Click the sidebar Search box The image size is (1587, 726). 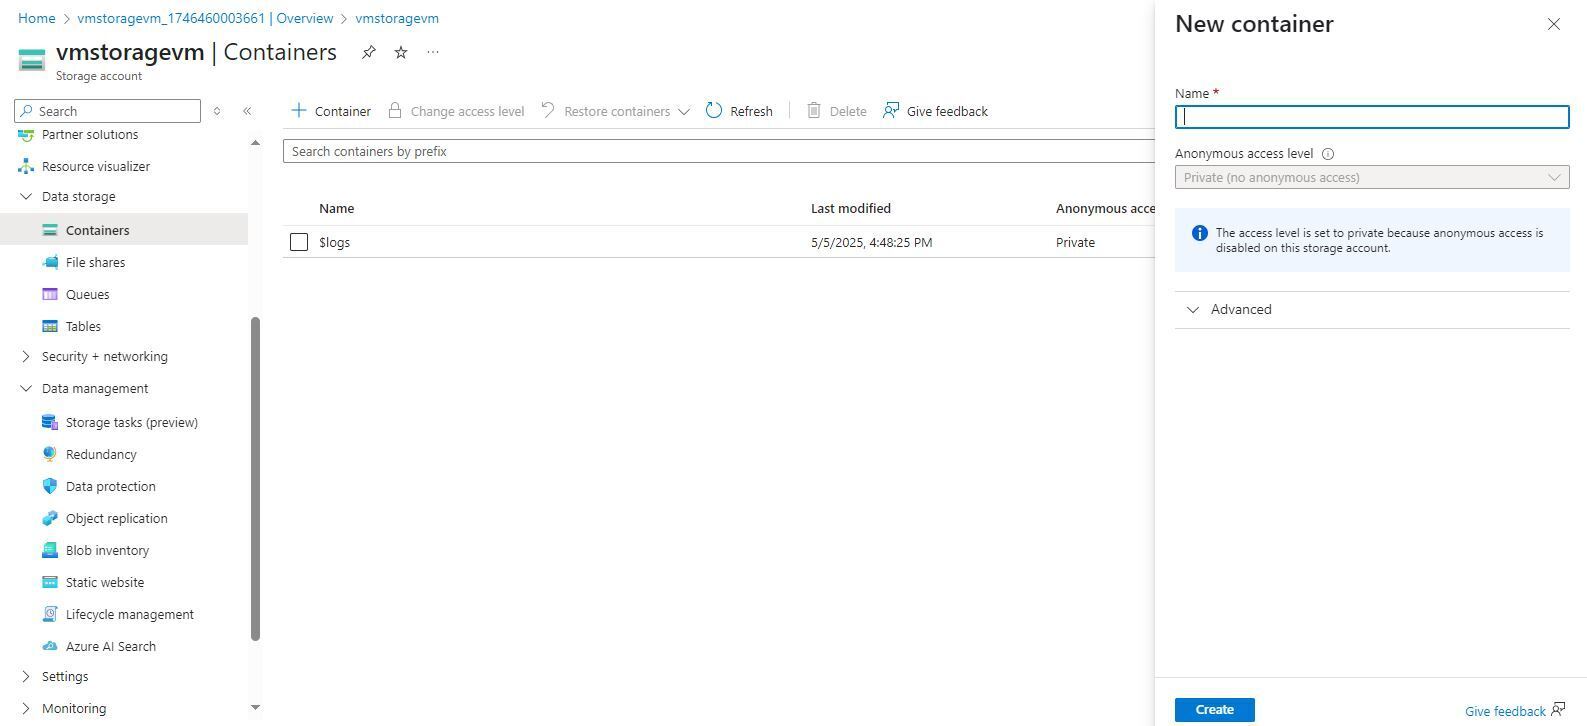pos(108,111)
